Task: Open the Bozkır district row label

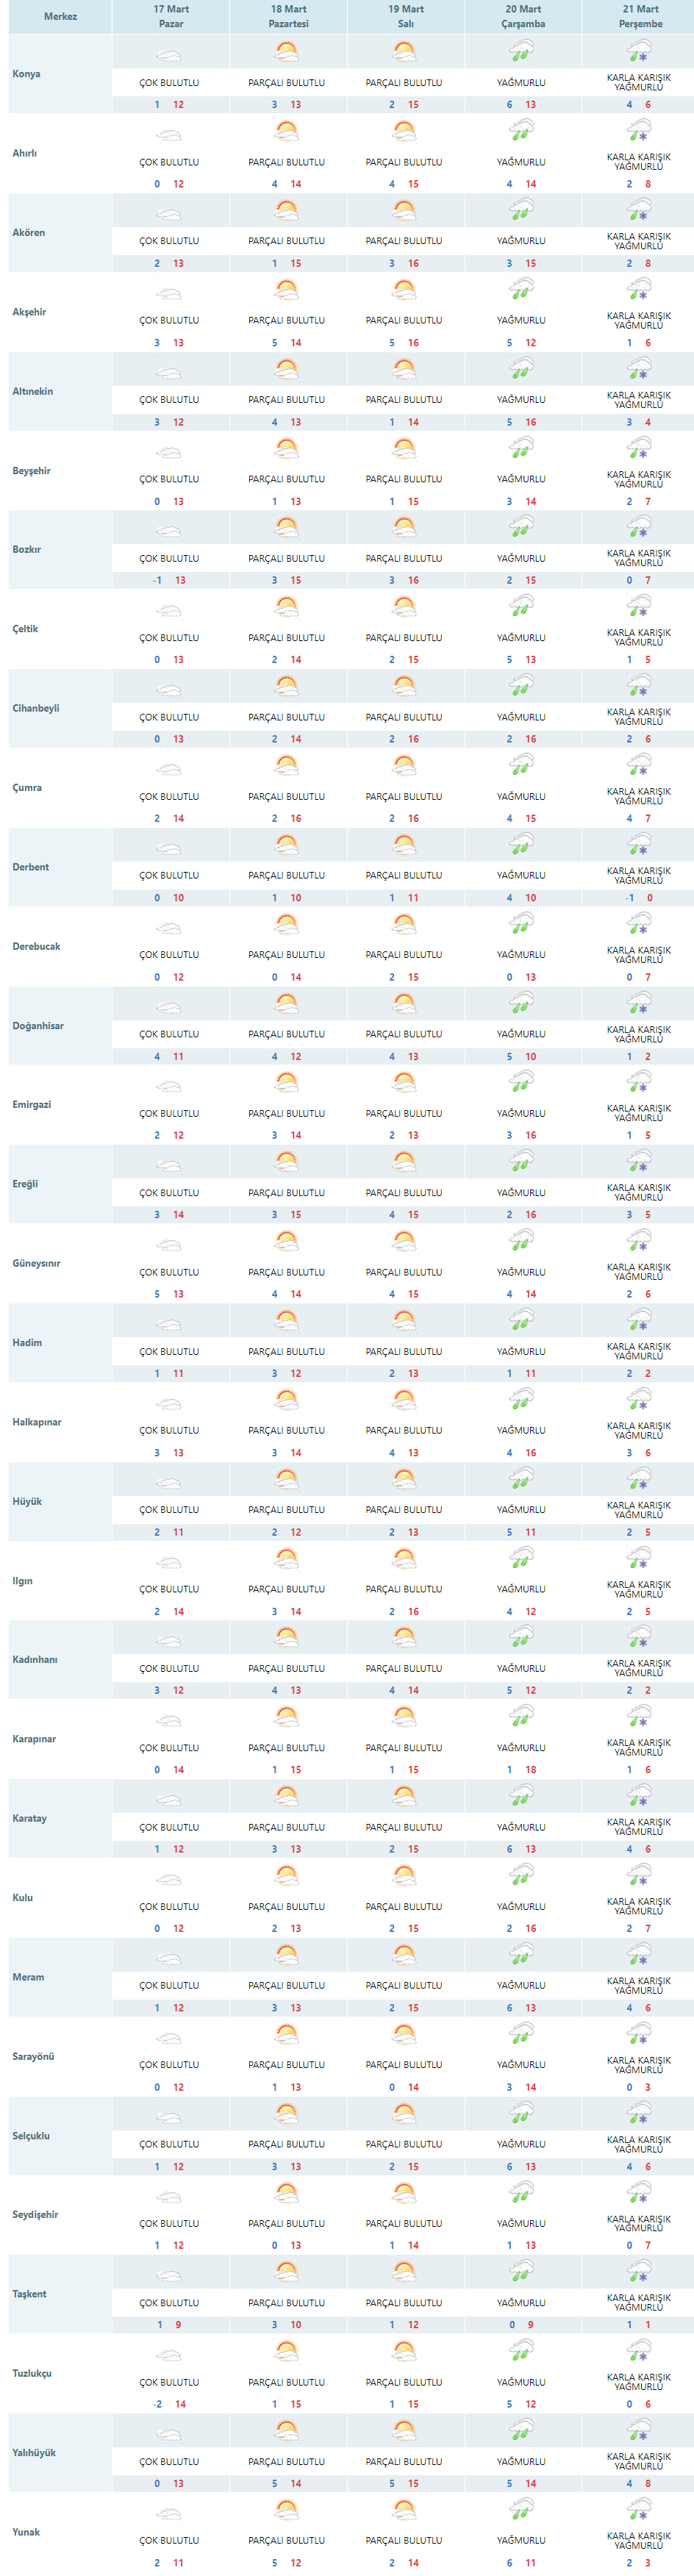Action: point(27,550)
